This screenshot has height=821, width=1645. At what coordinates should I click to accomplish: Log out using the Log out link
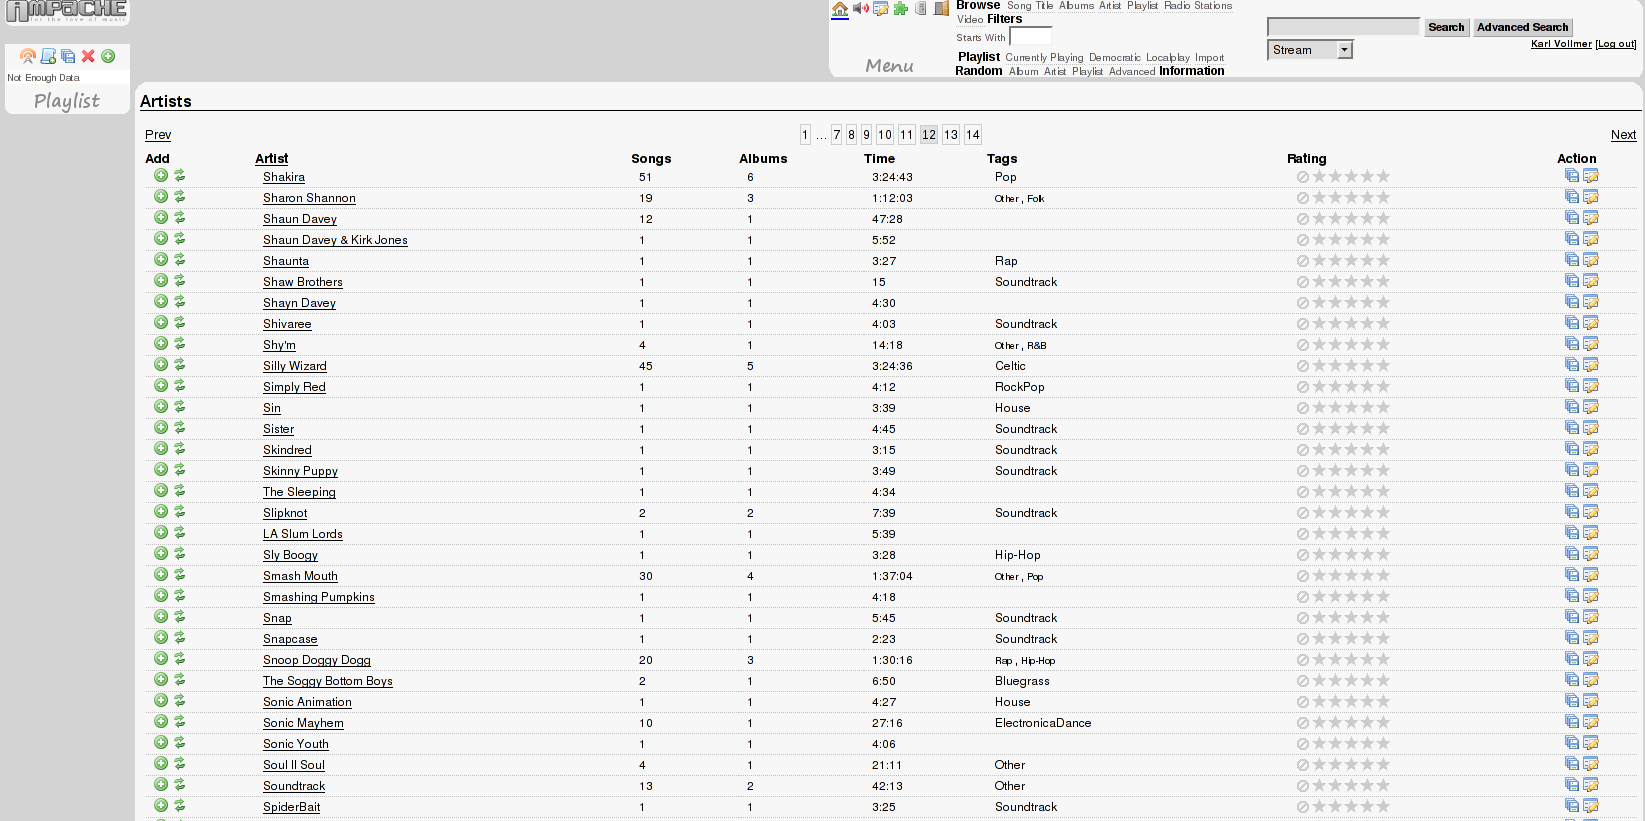[1615, 44]
